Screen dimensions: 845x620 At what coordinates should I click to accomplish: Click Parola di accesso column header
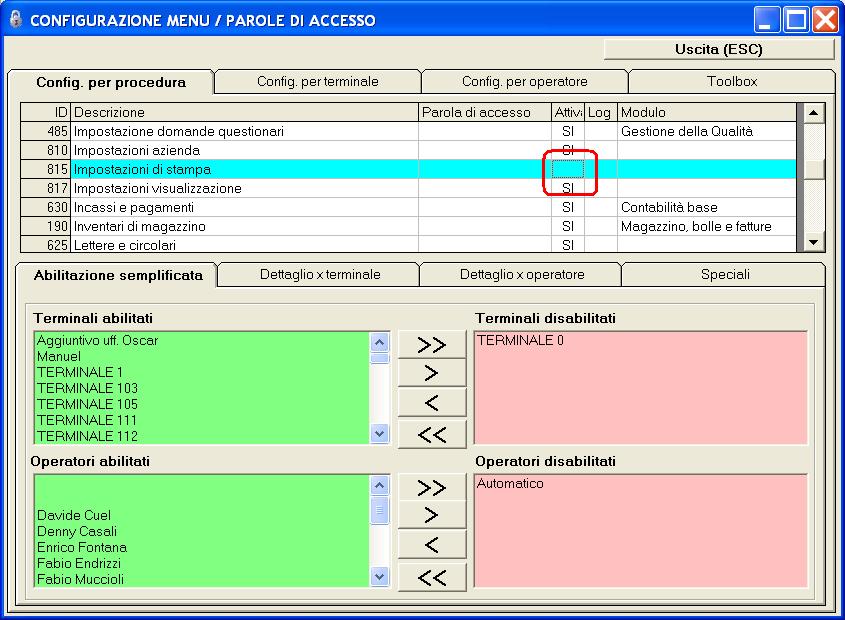(x=484, y=112)
